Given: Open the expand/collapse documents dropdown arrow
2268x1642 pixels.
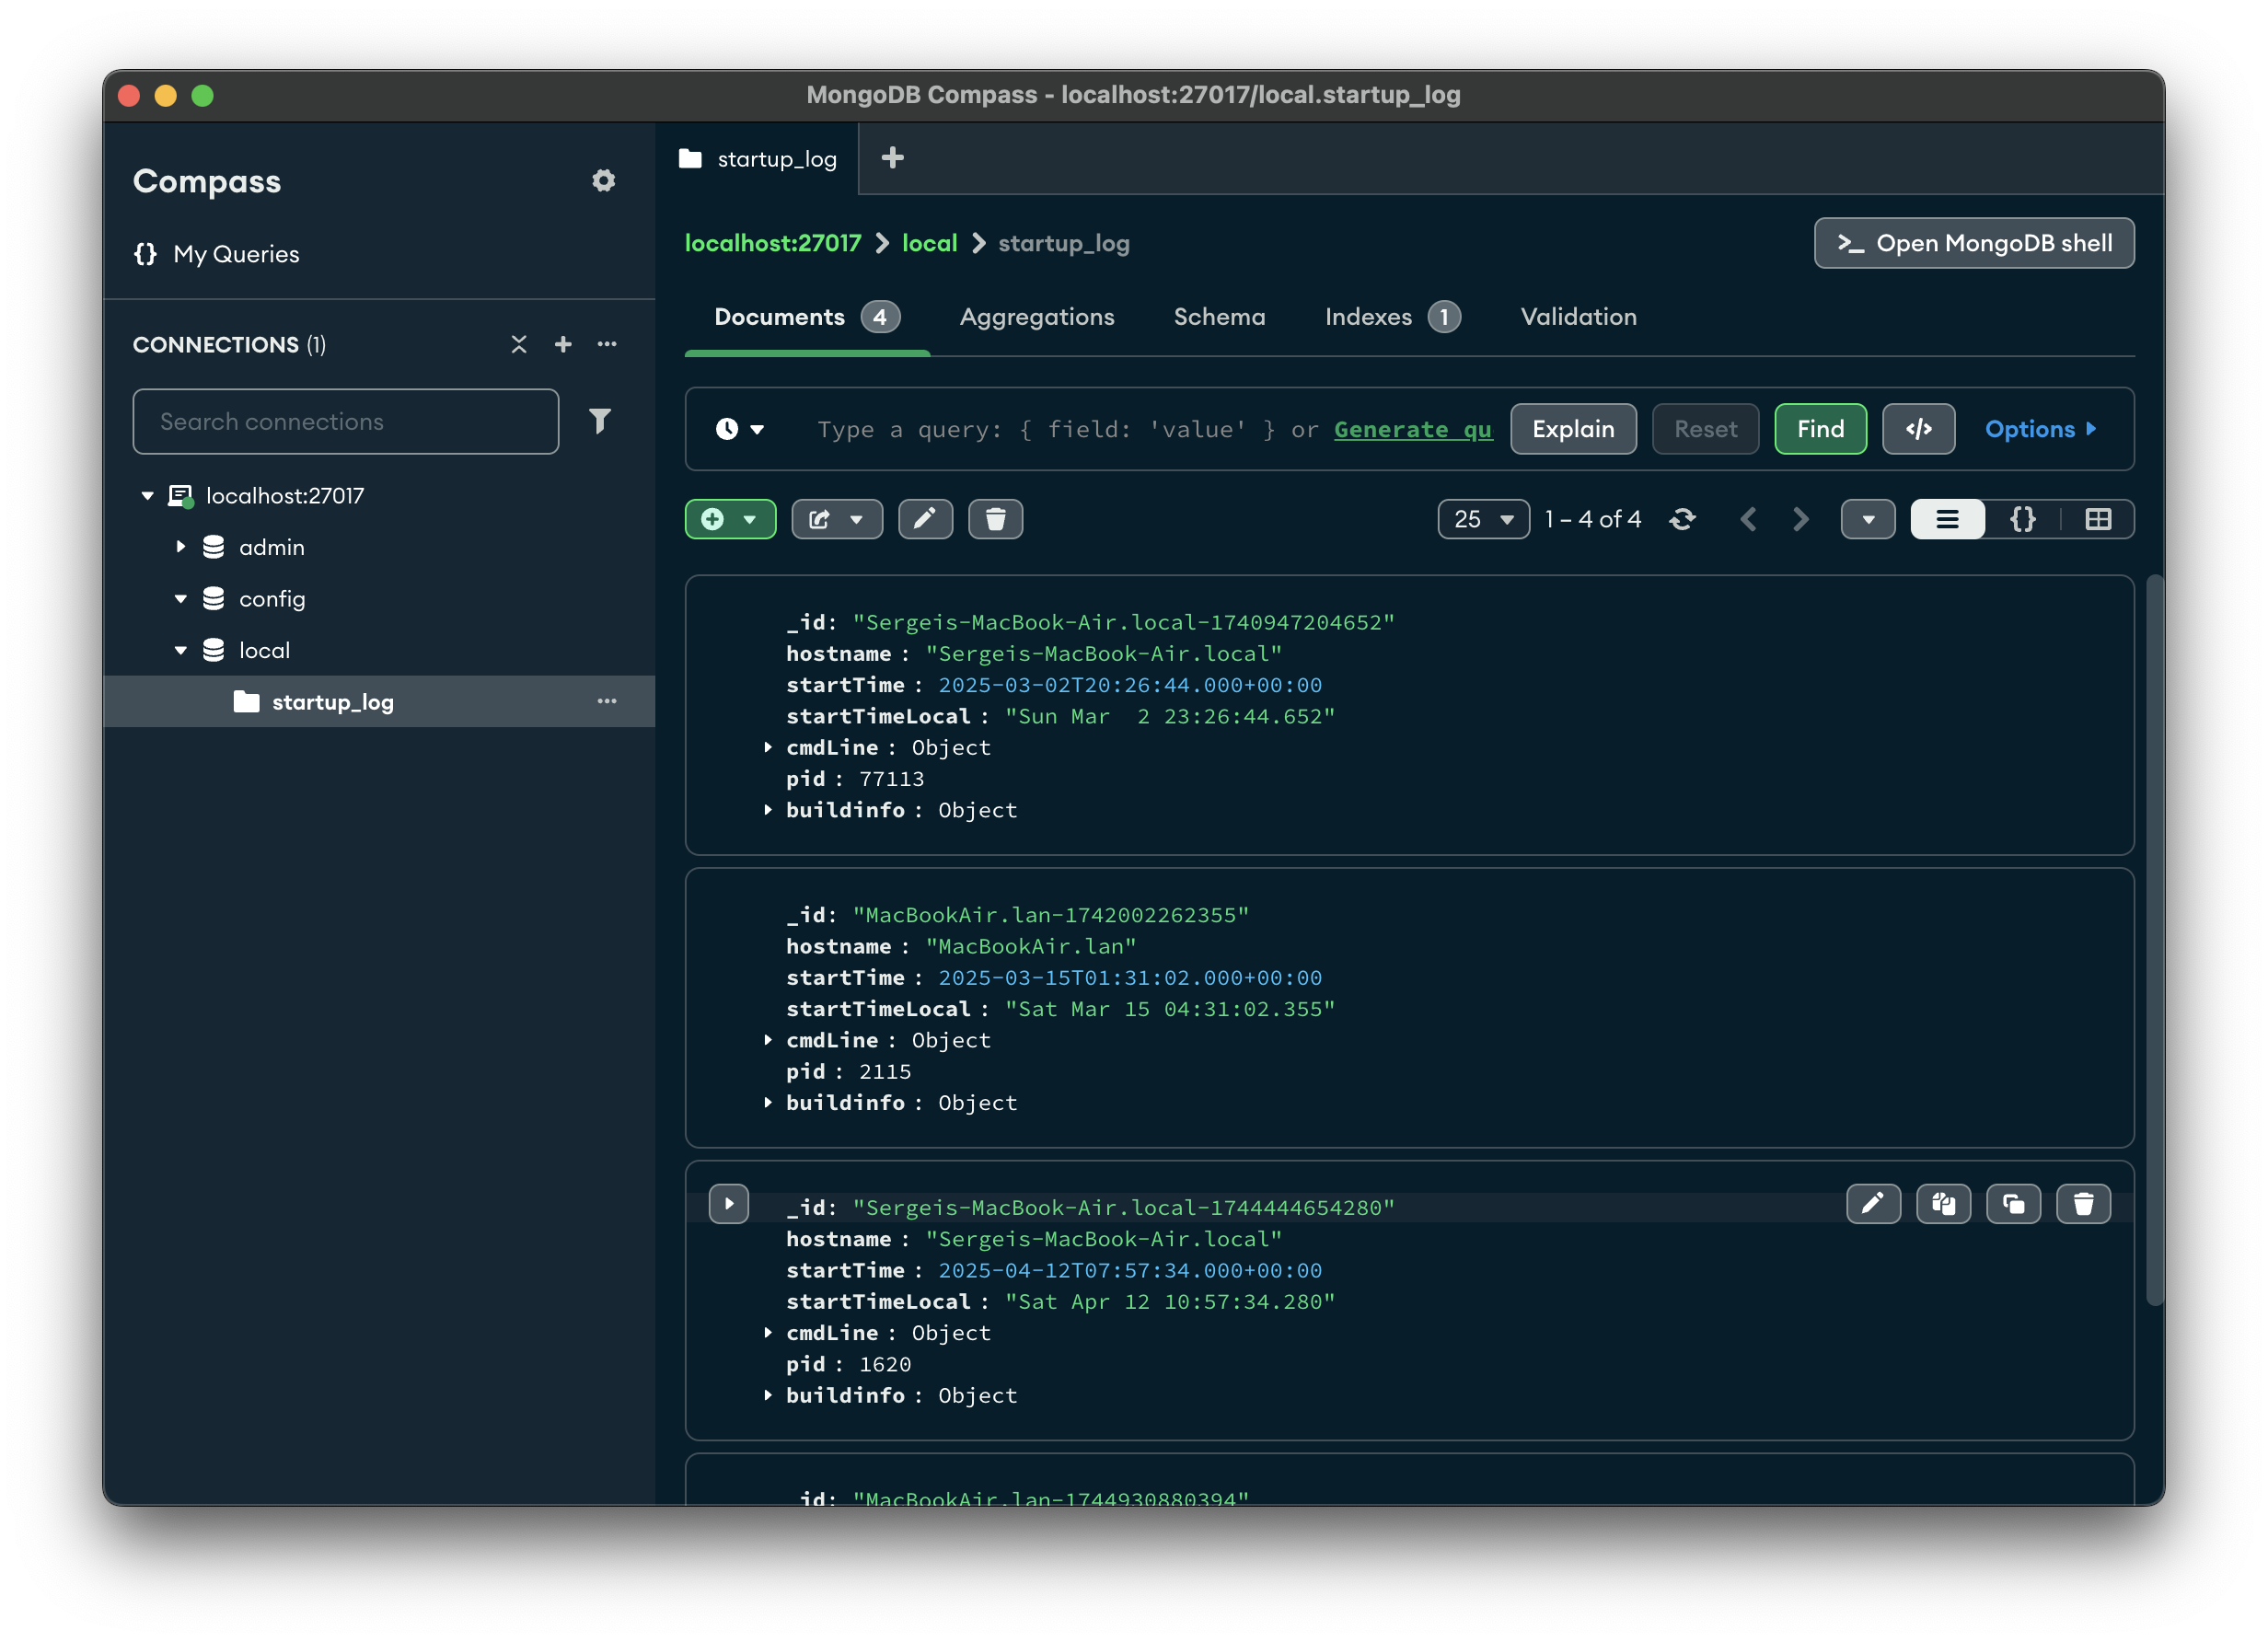Looking at the screenshot, I should point(1867,519).
